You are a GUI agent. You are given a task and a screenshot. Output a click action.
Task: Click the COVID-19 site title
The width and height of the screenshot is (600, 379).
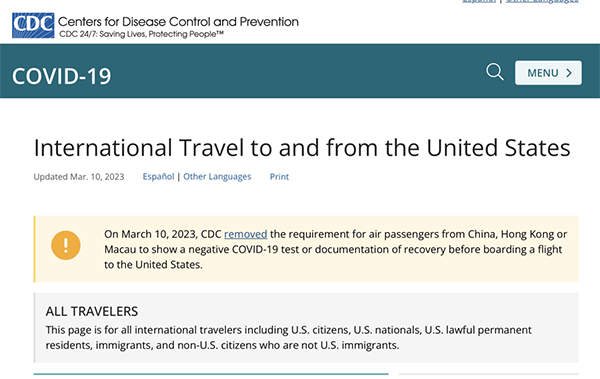tap(62, 76)
